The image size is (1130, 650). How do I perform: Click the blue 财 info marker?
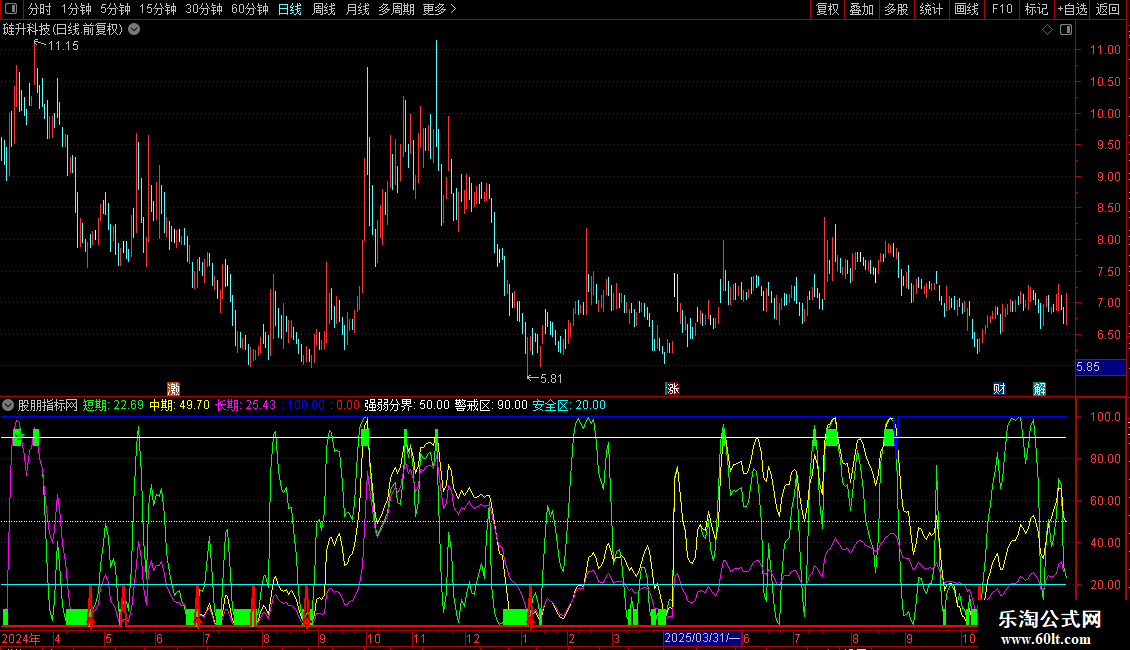(999, 389)
